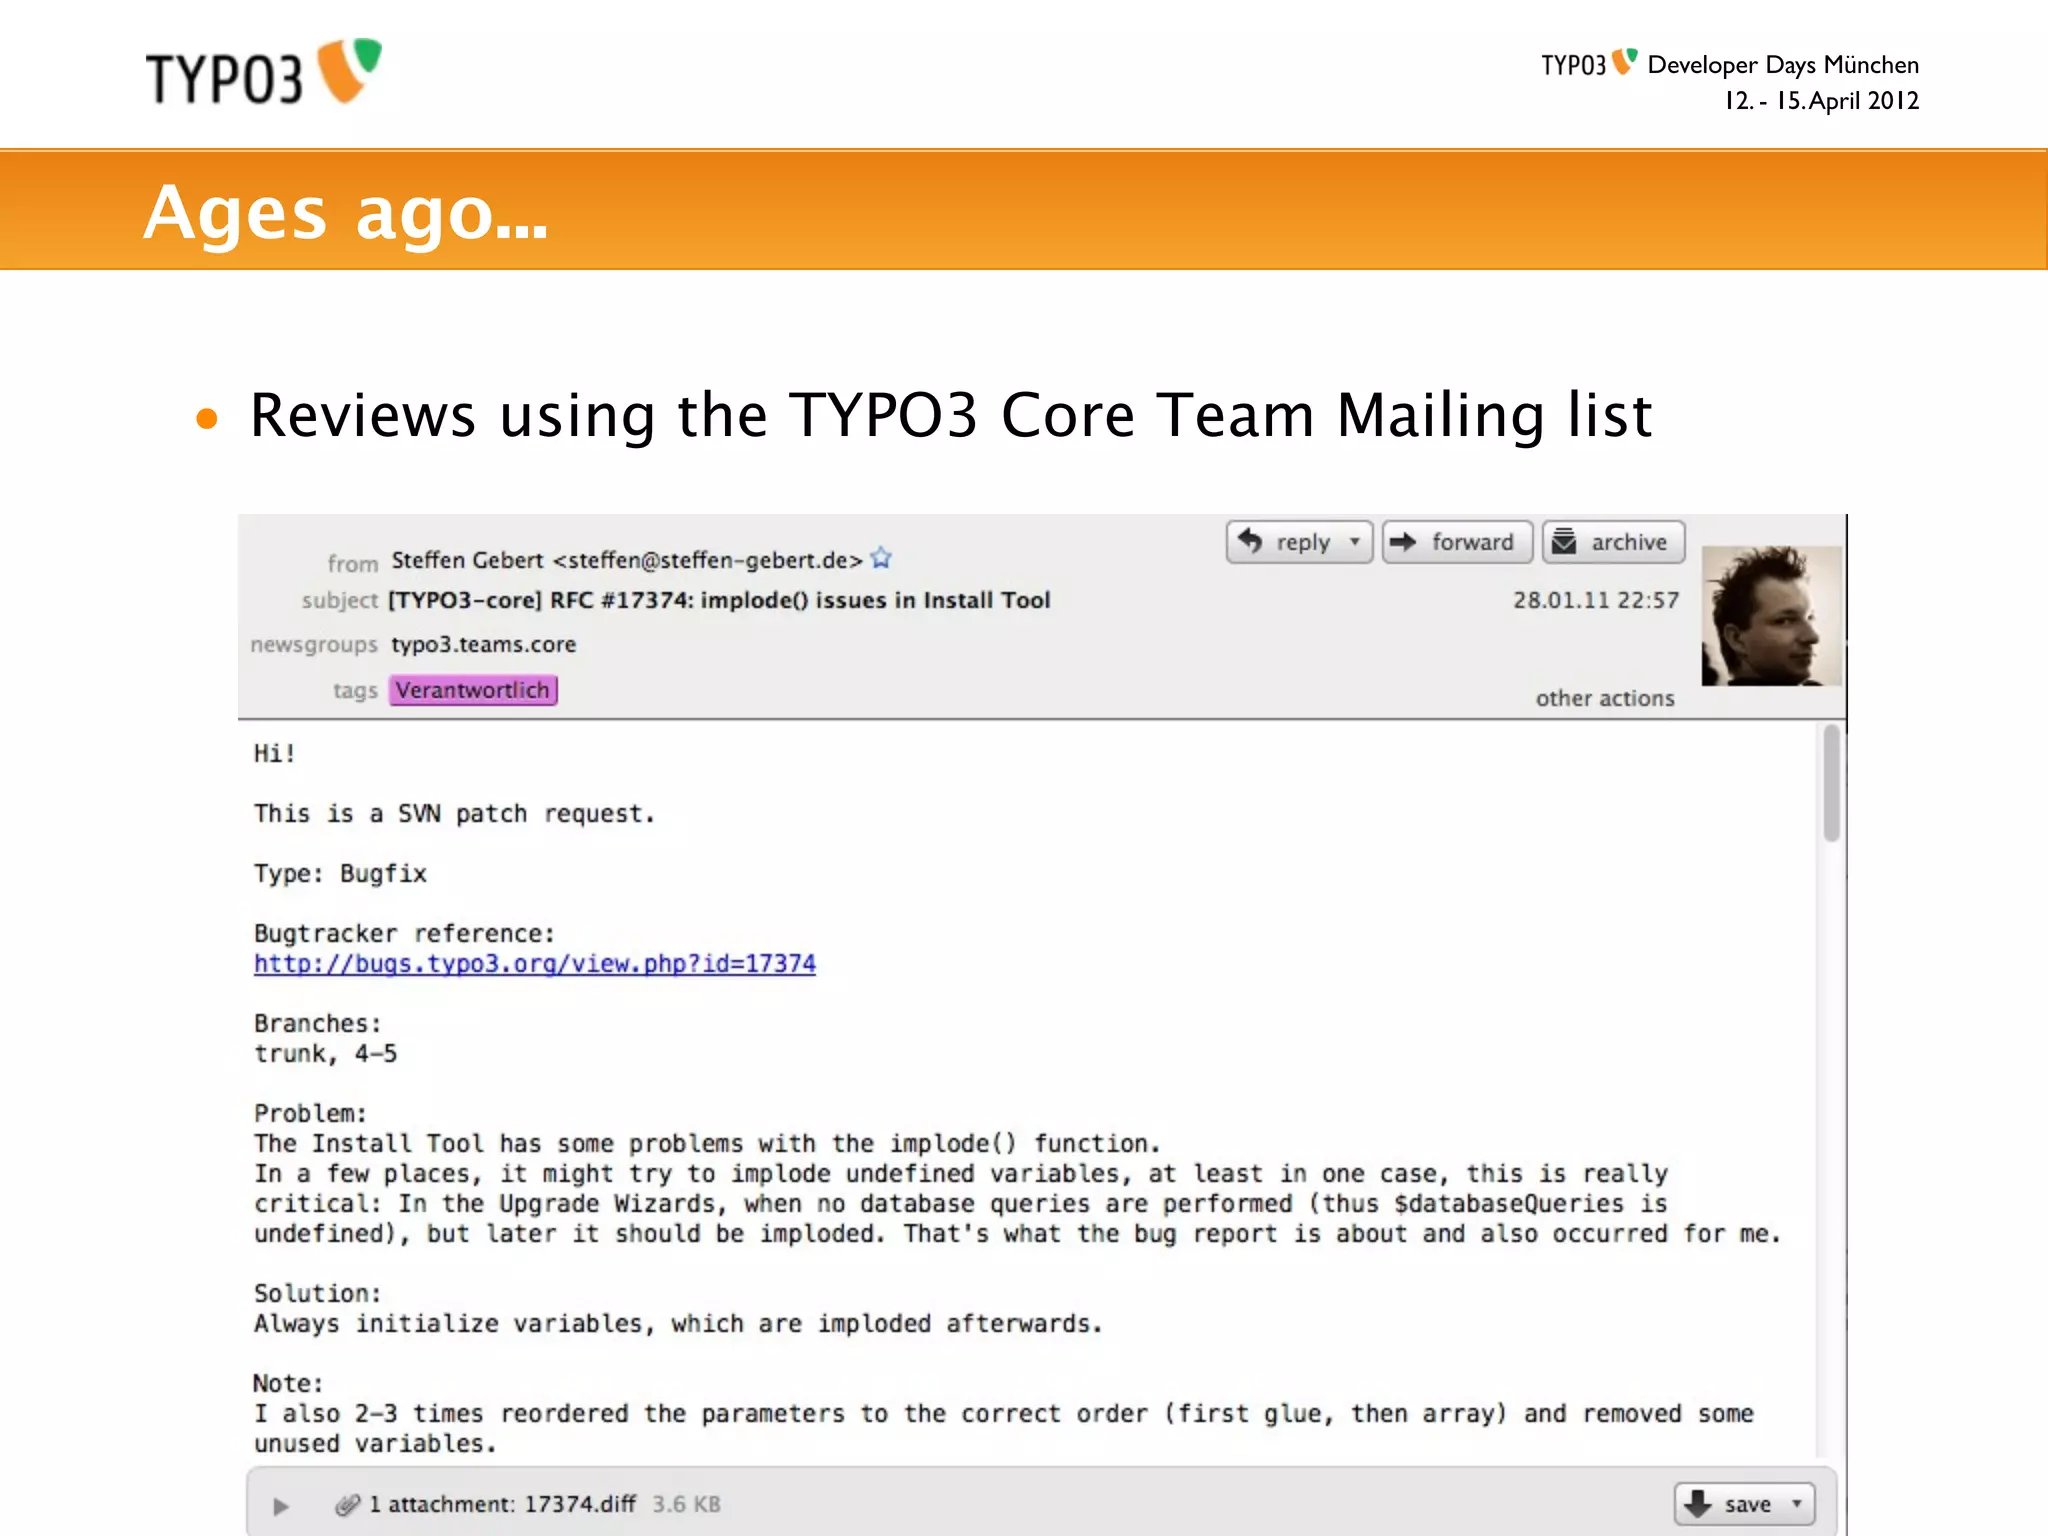The width and height of the screenshot is (2048, 1536).
Task: Click the TYPO3 logo in header
Action: coord(264,72)
